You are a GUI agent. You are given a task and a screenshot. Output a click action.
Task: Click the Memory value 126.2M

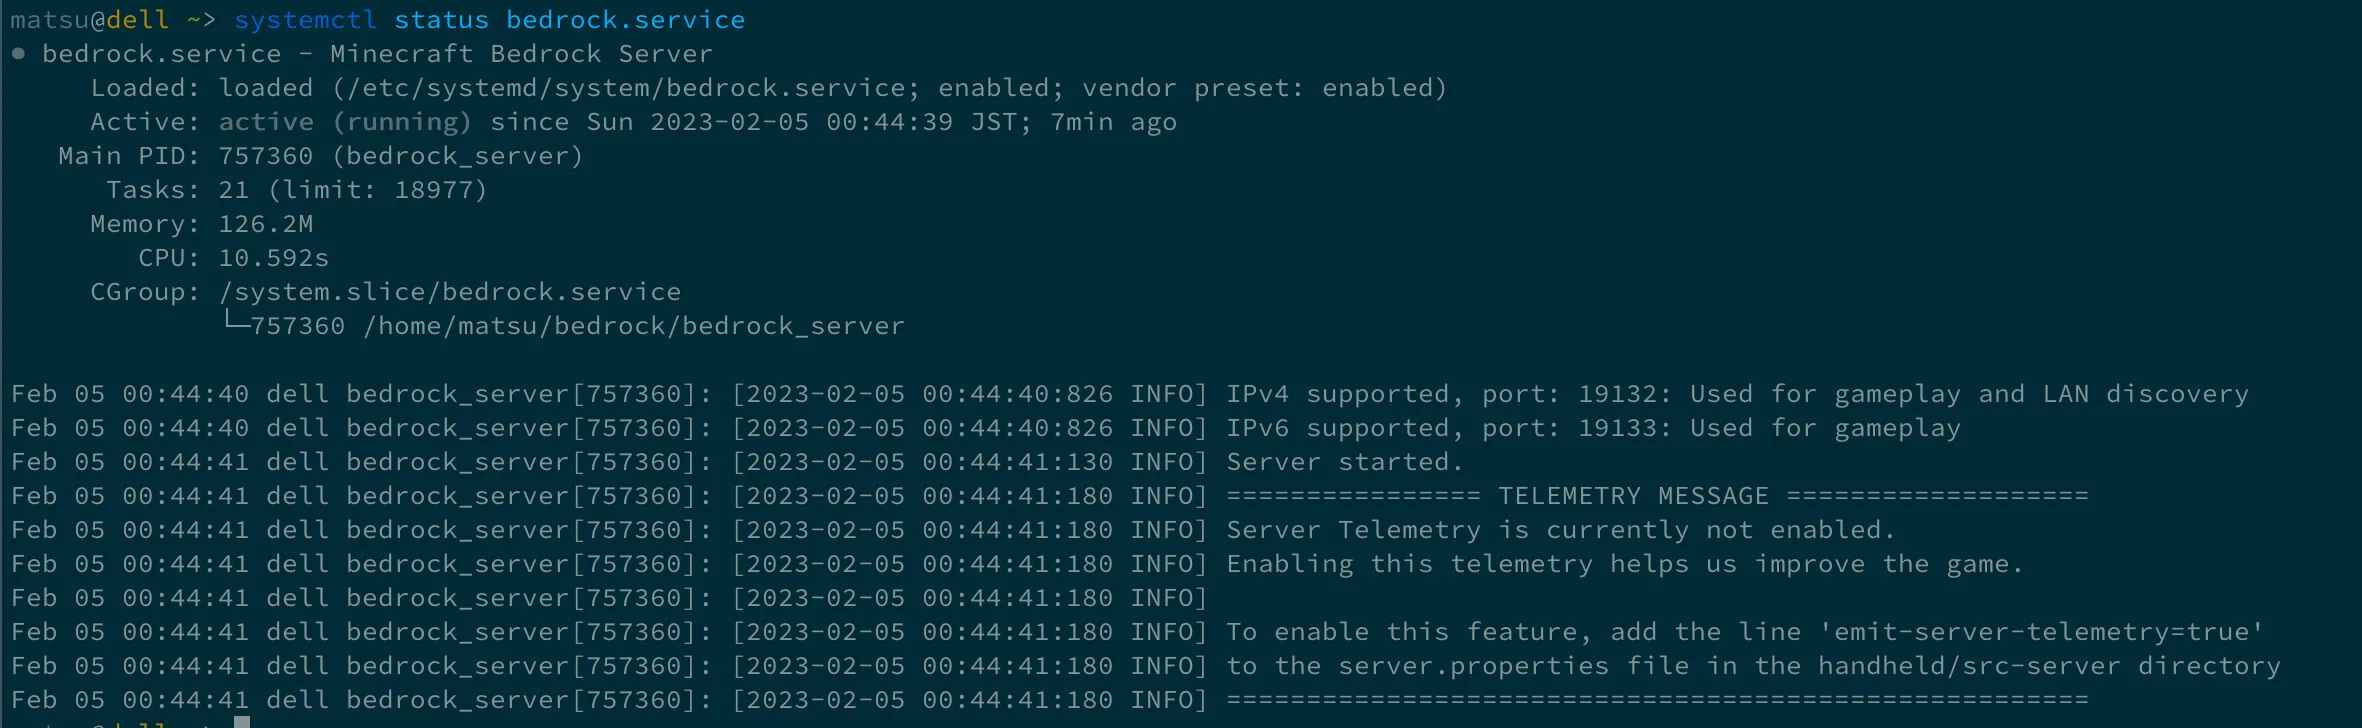pos(265,224)
